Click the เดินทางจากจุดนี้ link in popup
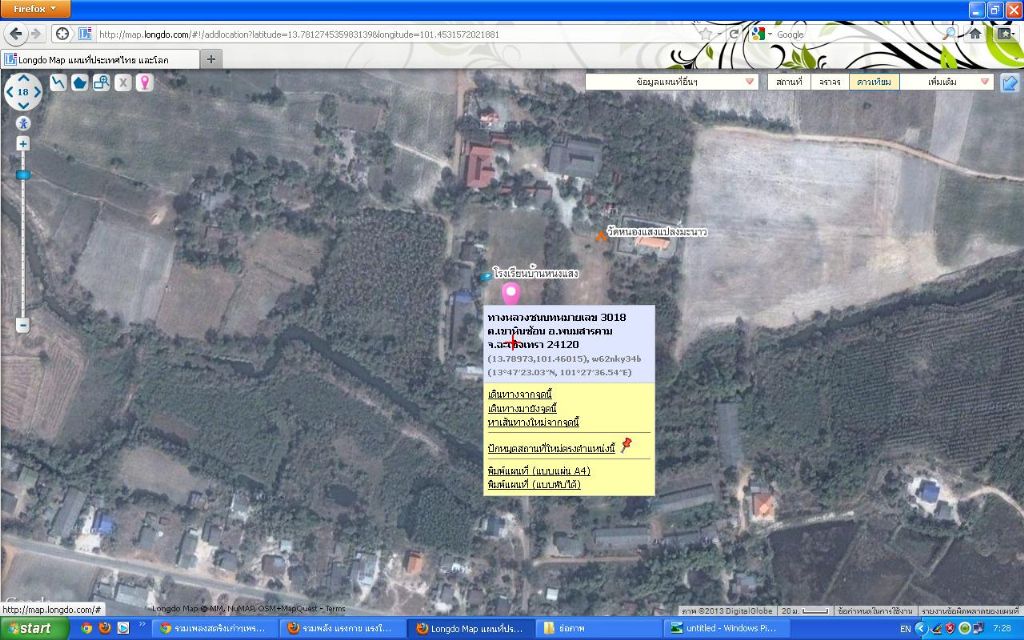Viewport: 1024px width, 640px height. [x=520, y=395]
